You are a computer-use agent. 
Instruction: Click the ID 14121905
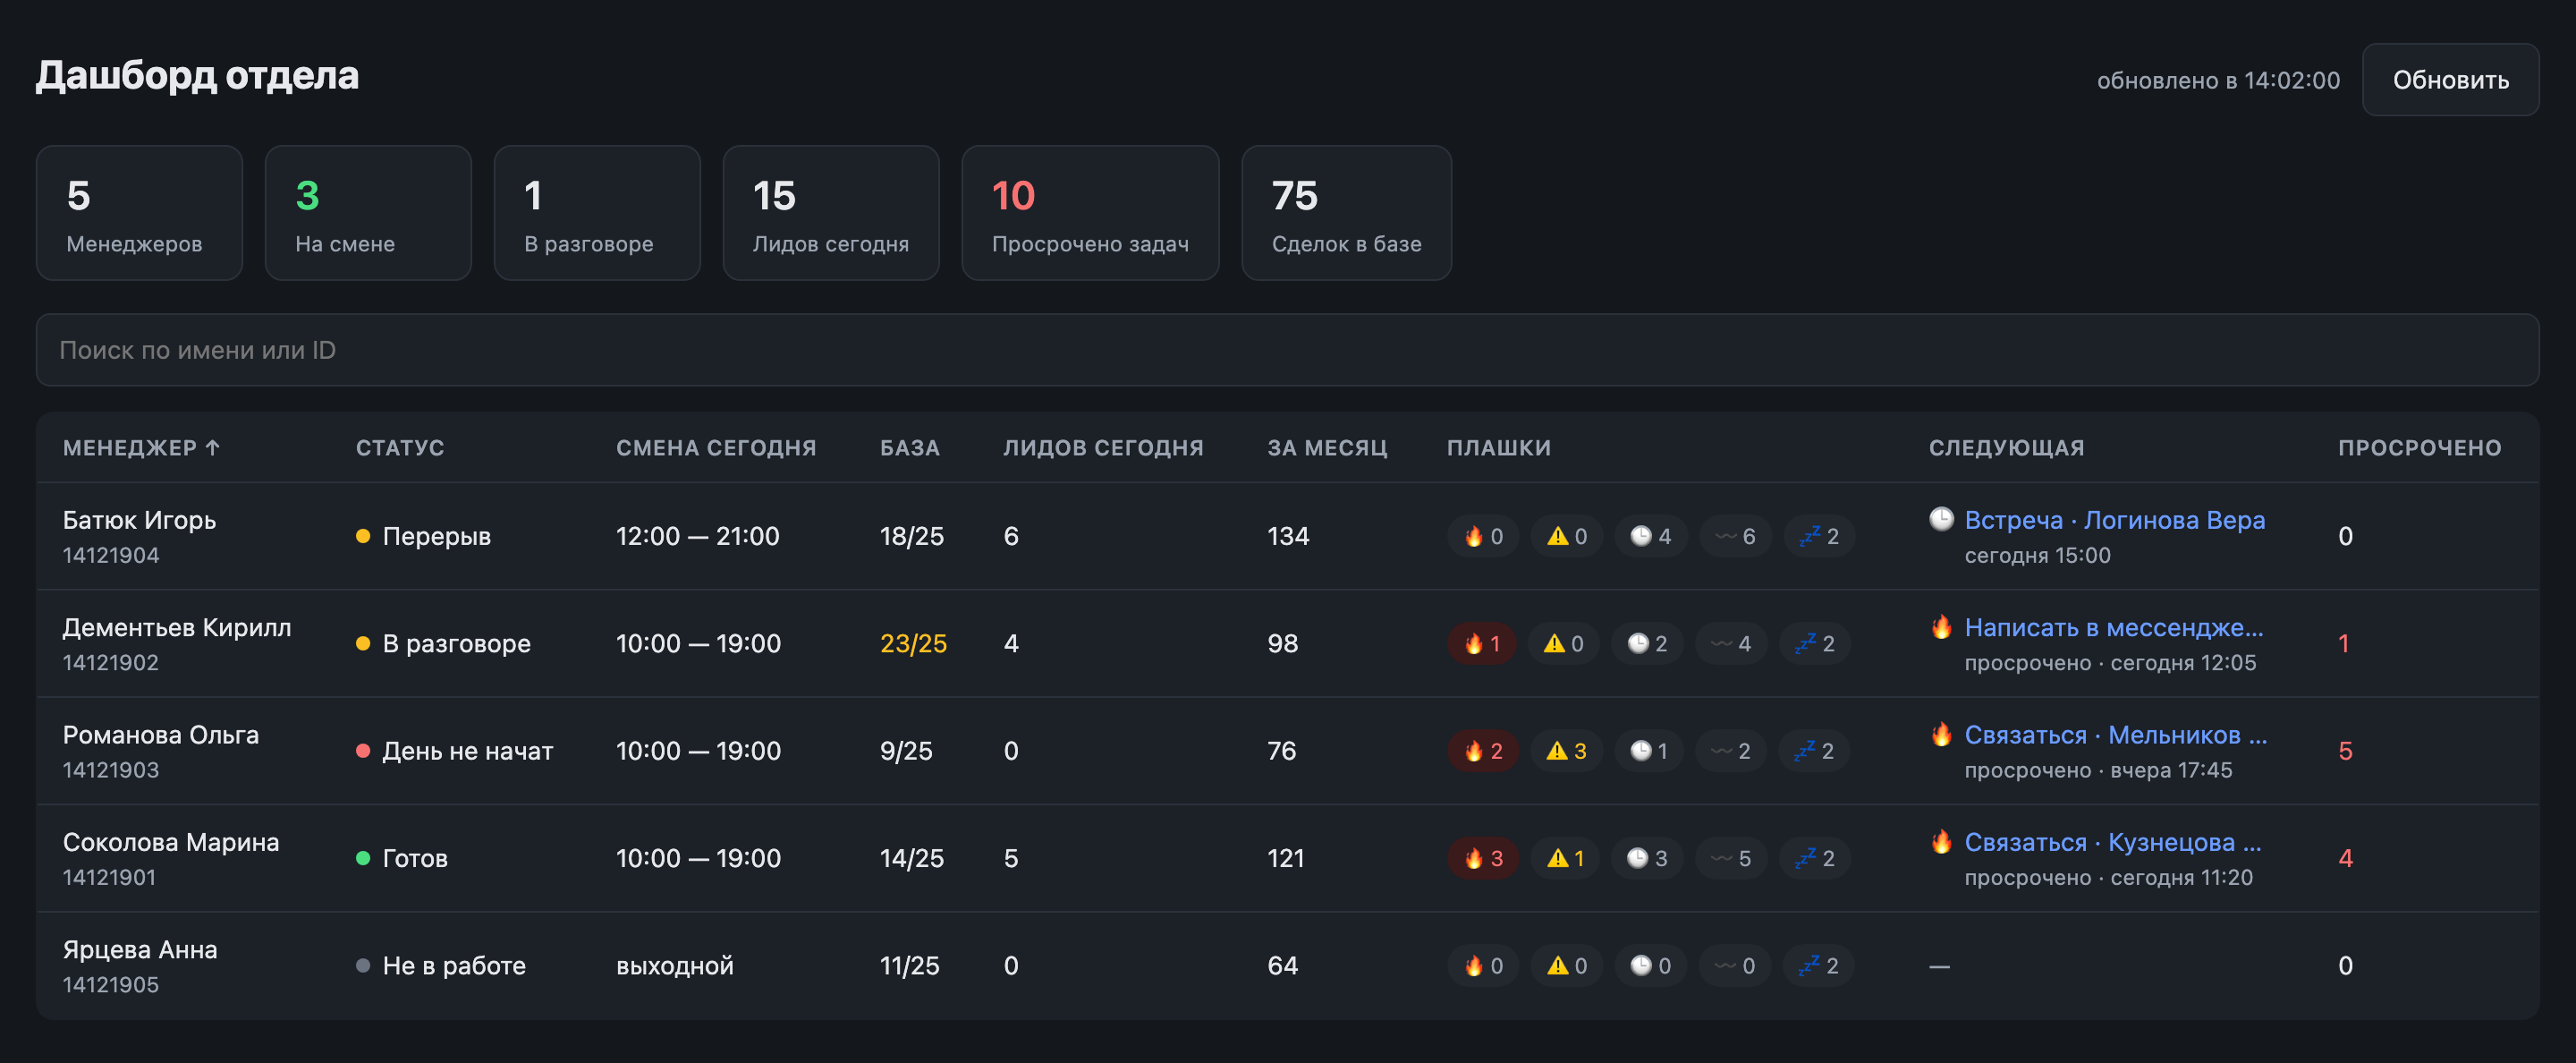(110, 984)
